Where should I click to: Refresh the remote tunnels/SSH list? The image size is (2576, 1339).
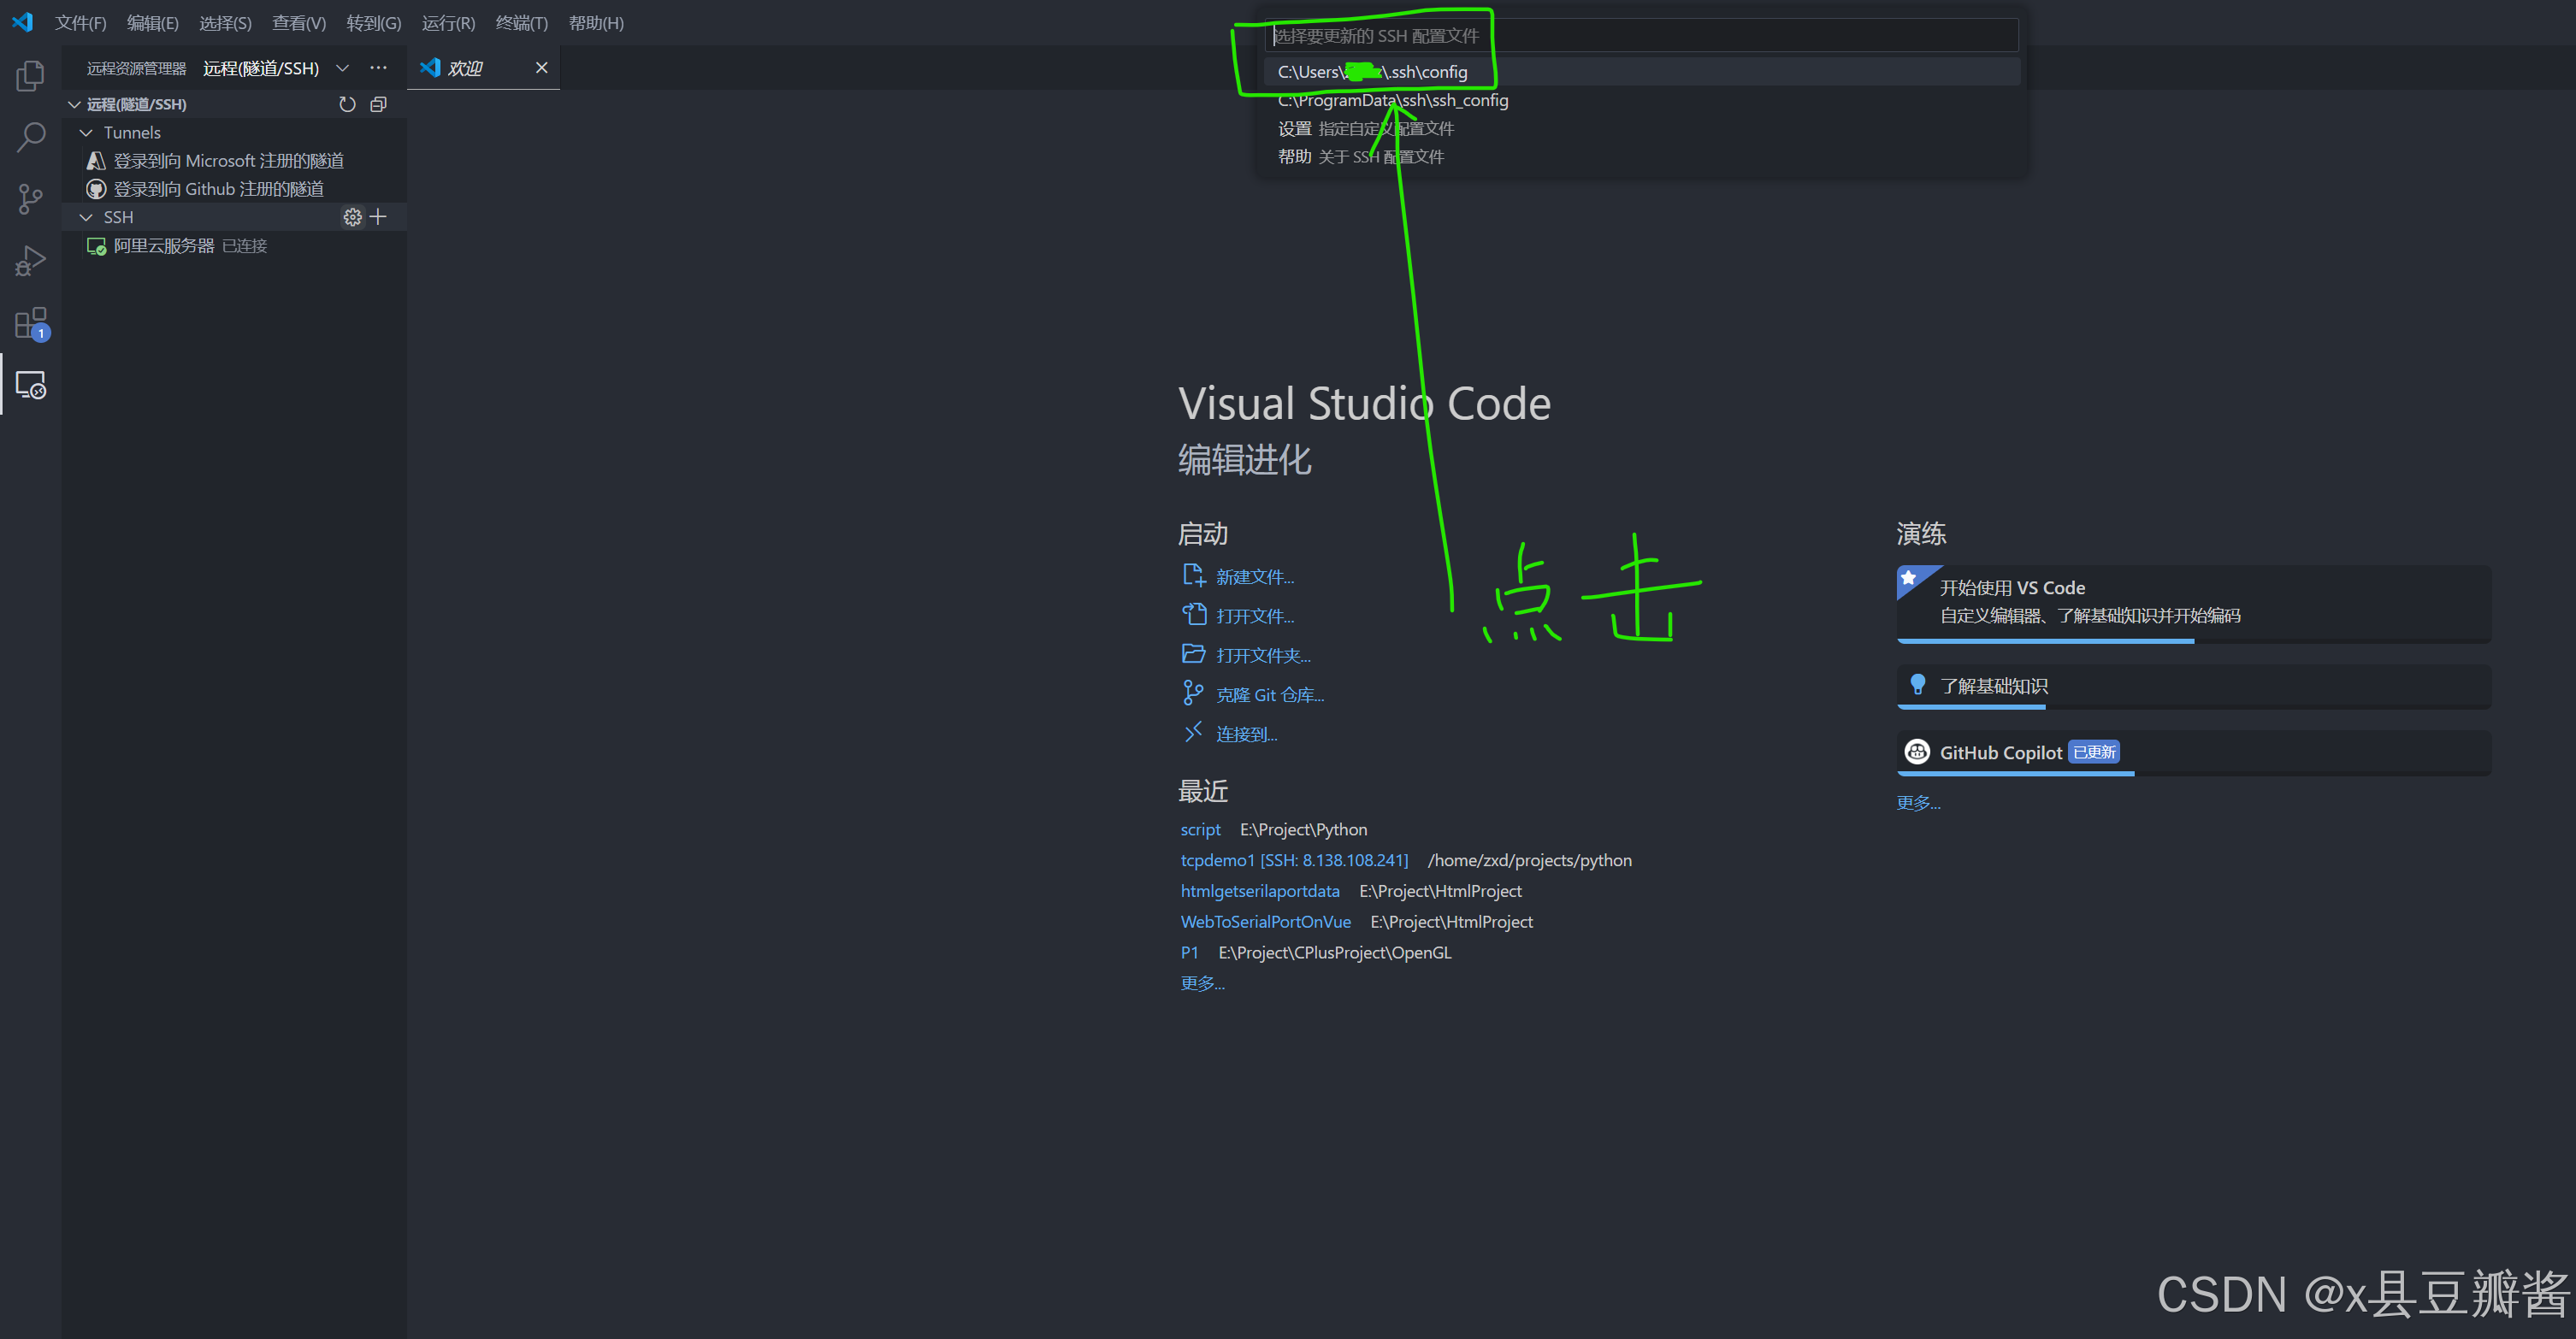click(x=347, y=104)
